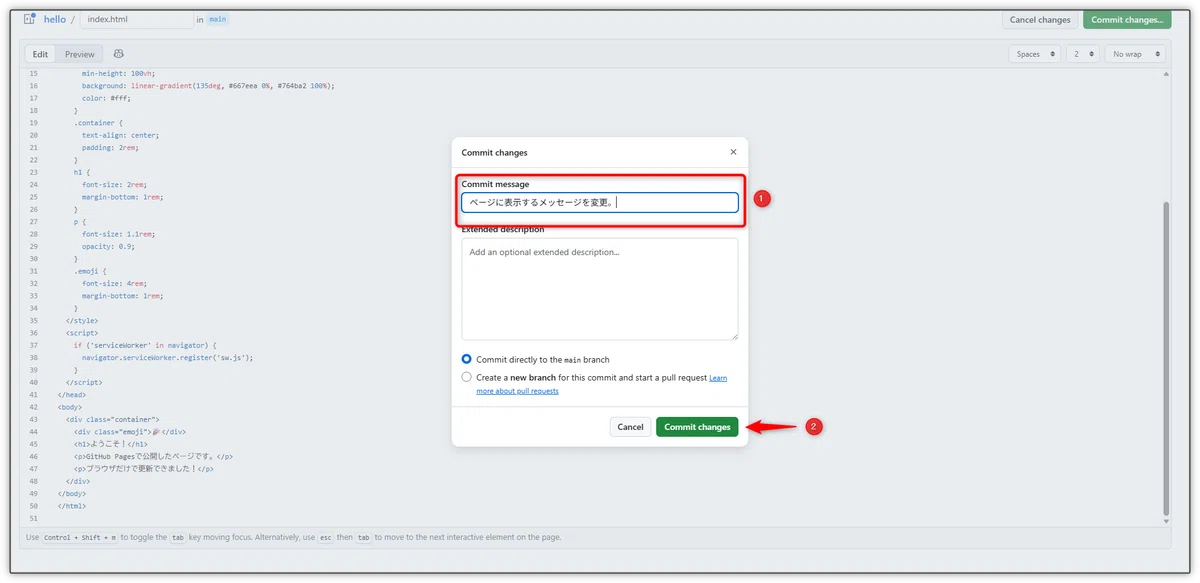Click the div class="emoji" line
The height and width of the screenshot is (583, 1200).
[x=130, y=431]
